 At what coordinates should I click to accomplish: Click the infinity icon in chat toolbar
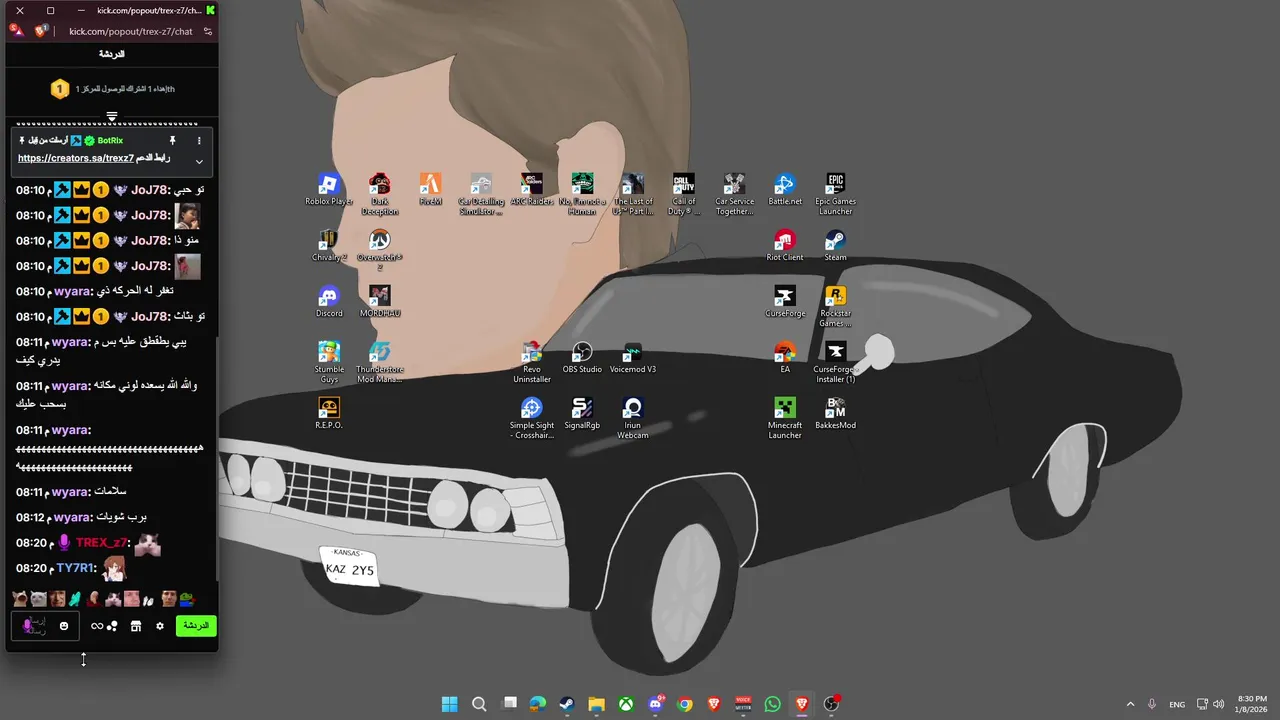click(97, 626)
